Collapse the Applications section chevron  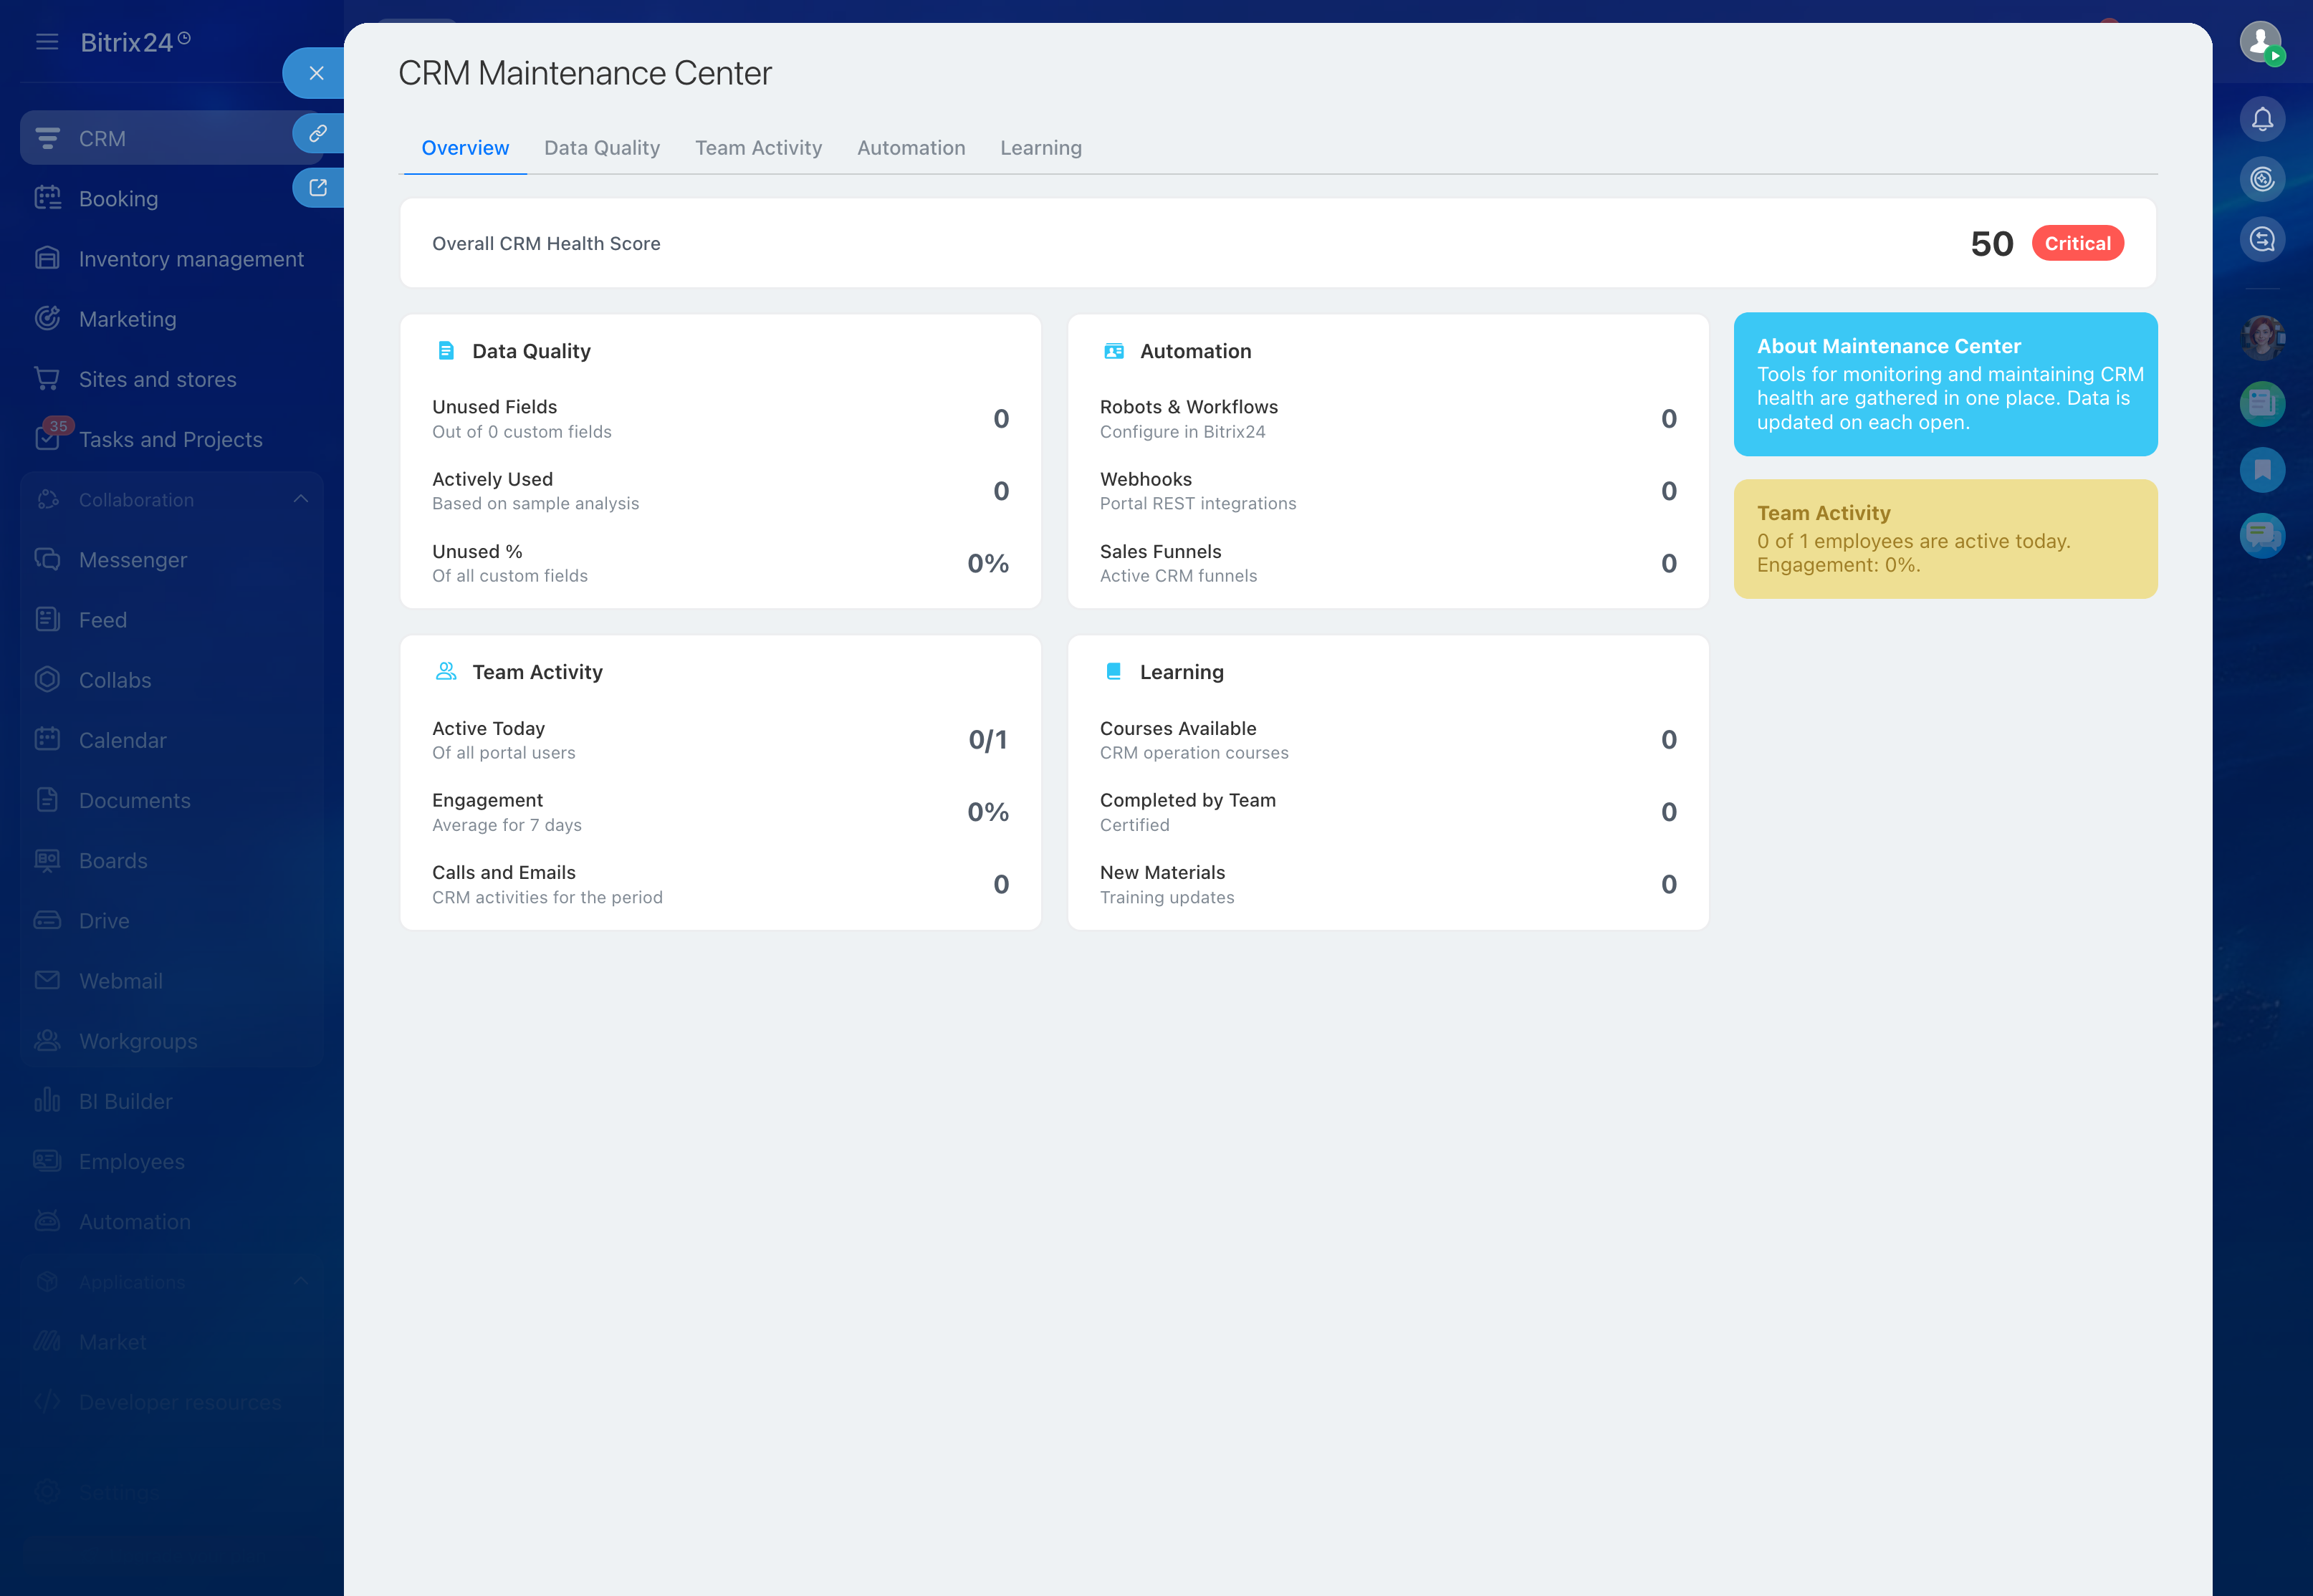tap(301, 1281)
